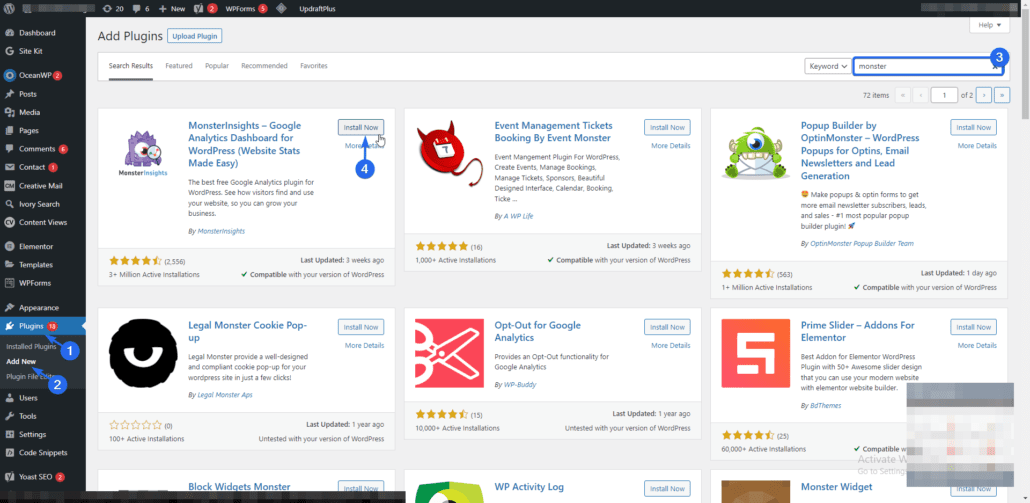Switch to Recommended tab

point(264,66)
